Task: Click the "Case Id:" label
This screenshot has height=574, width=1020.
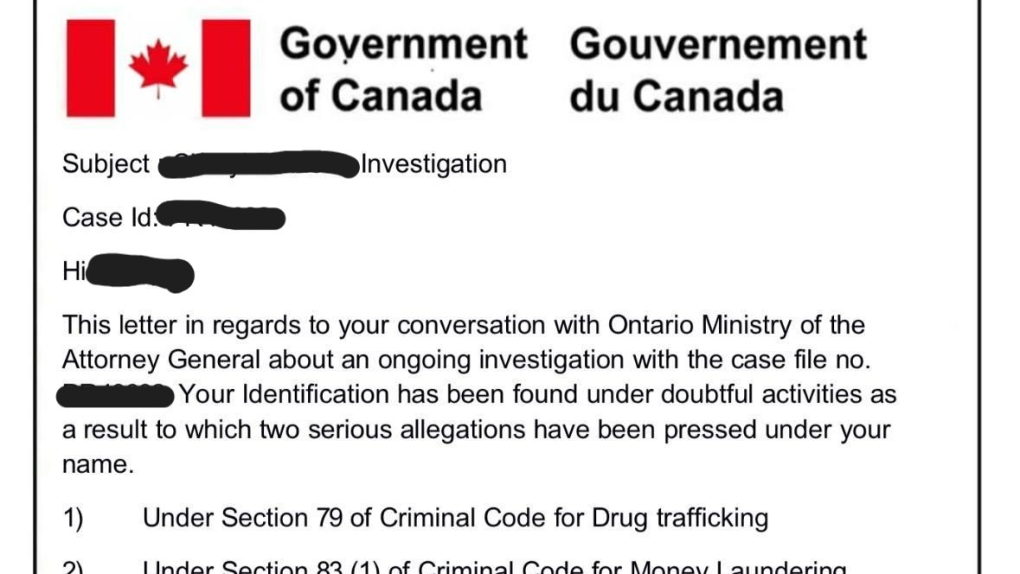Action: (x=109, y=217)
